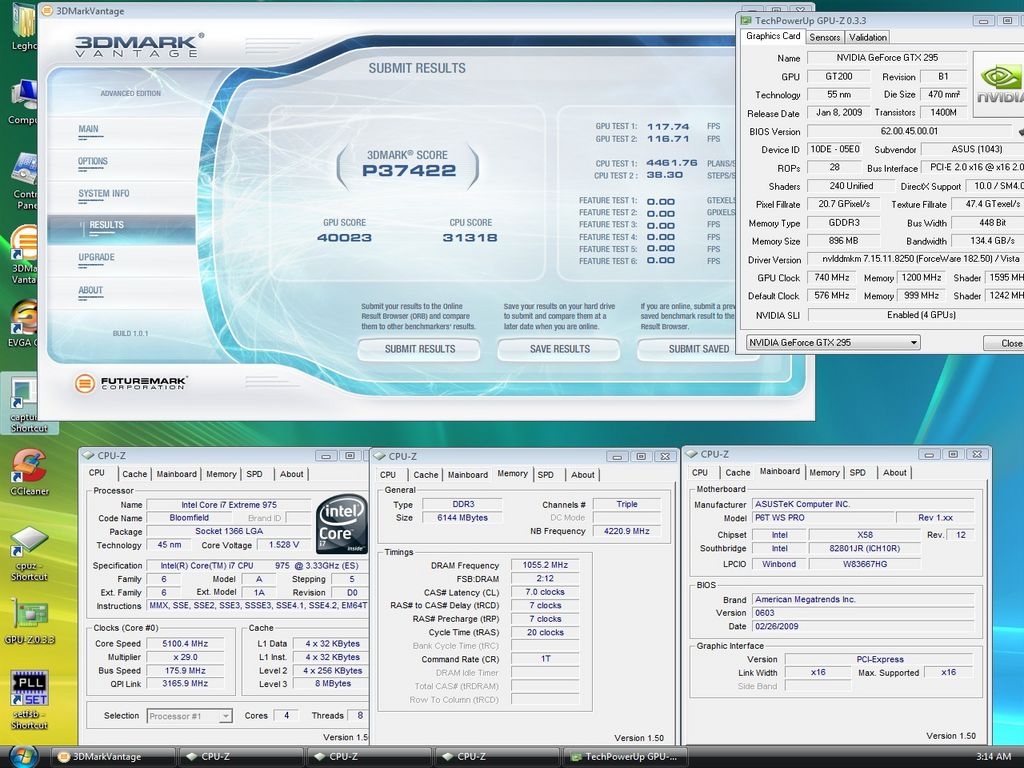Viewport: 1024px width, 768px height.
Task: Open the Legho folder desktop icon
Action: pos(24,27)
